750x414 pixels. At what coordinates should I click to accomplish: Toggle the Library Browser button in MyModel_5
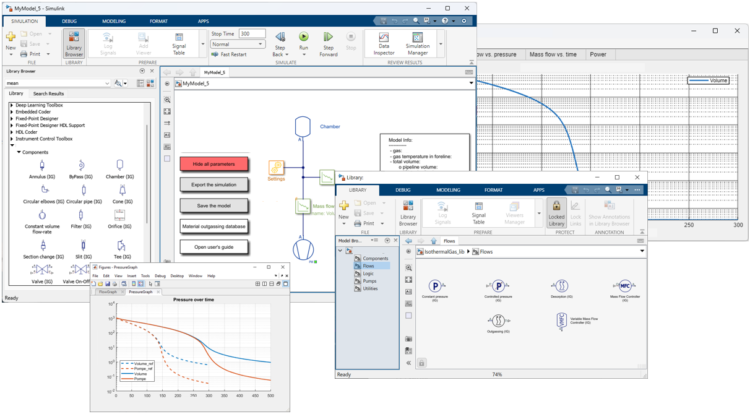(73, 39)
